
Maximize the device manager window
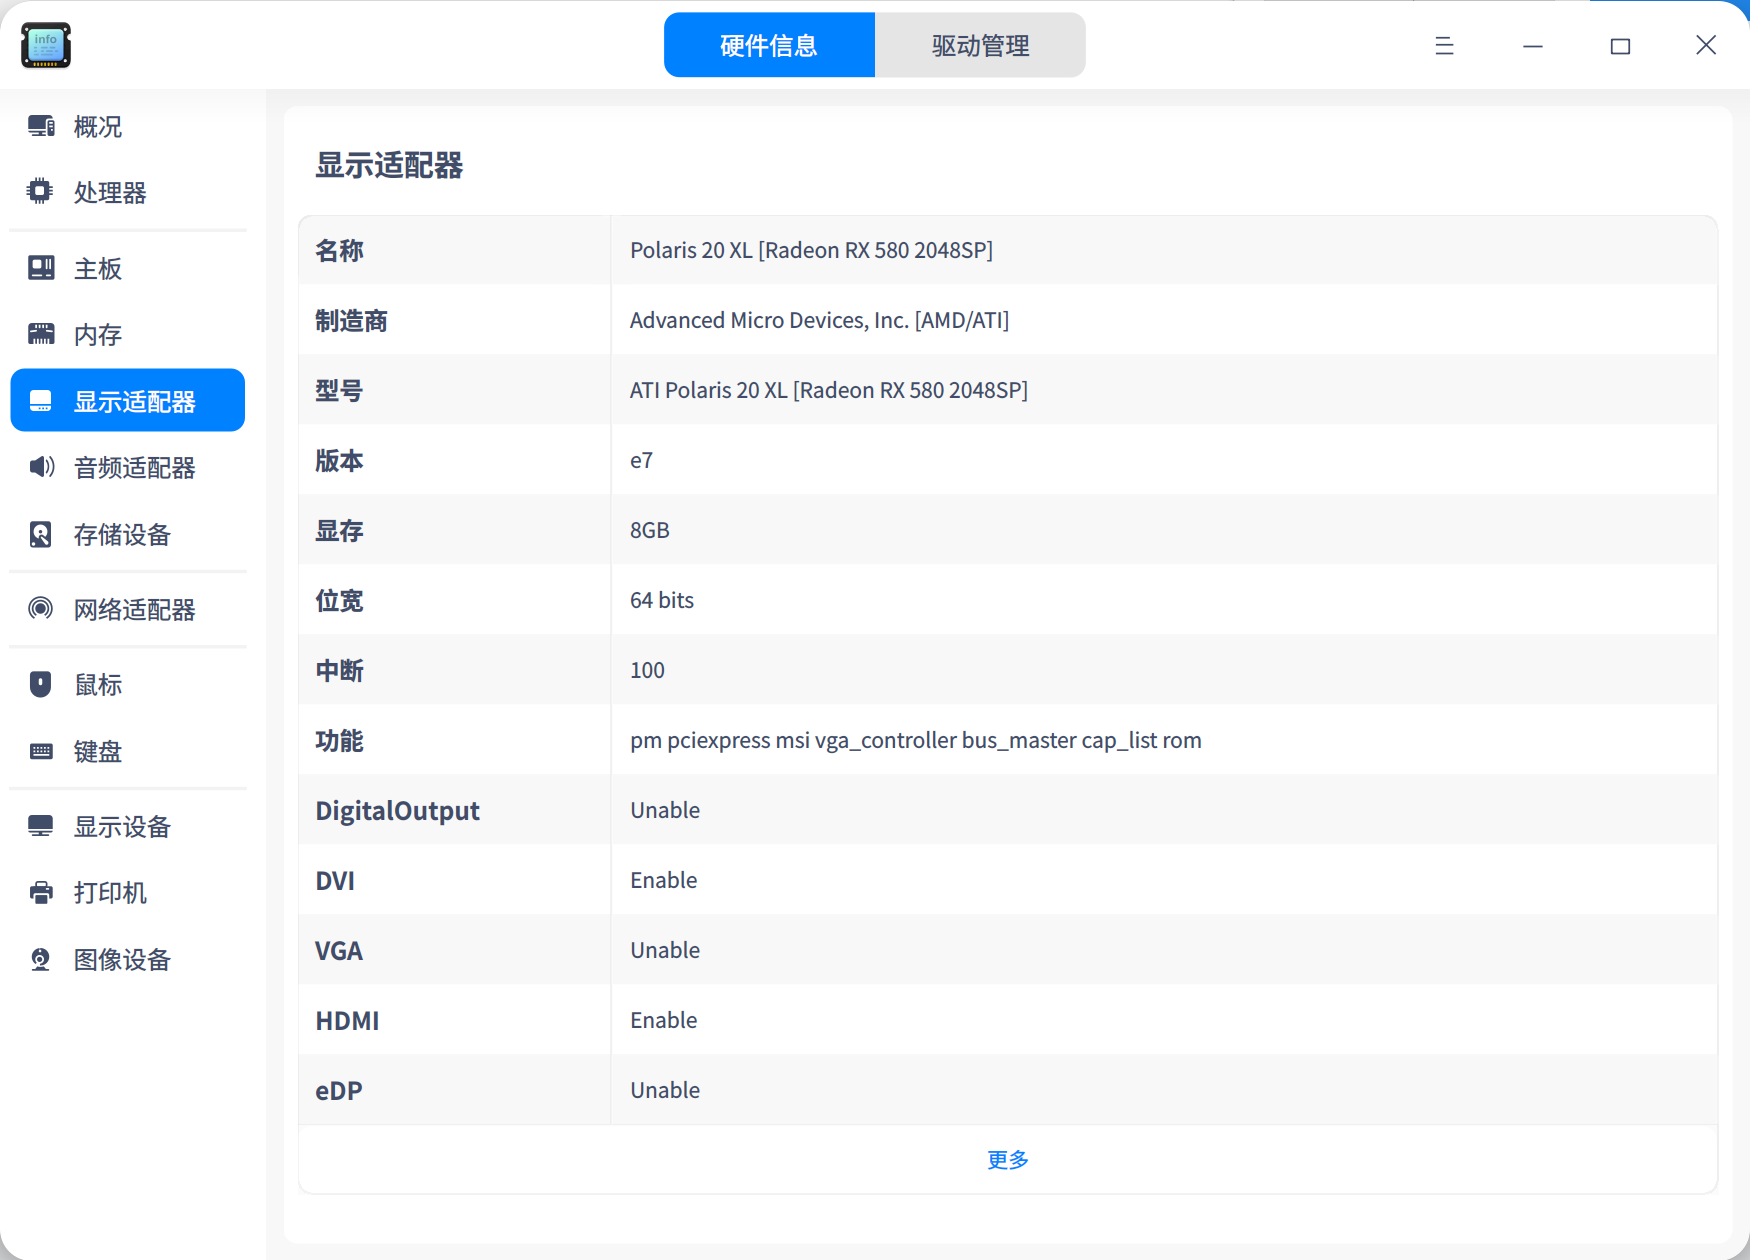tap(1620, 46)
